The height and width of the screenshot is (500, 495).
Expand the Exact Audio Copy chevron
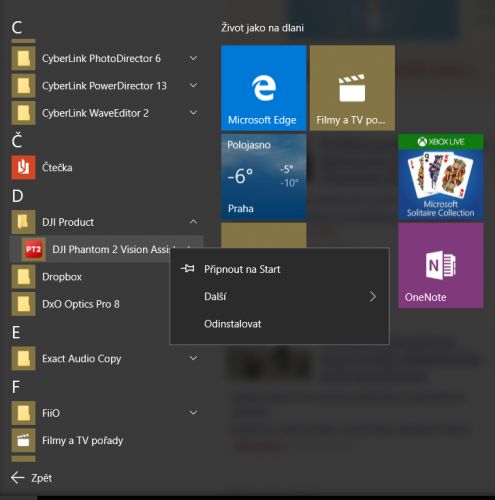193,358
